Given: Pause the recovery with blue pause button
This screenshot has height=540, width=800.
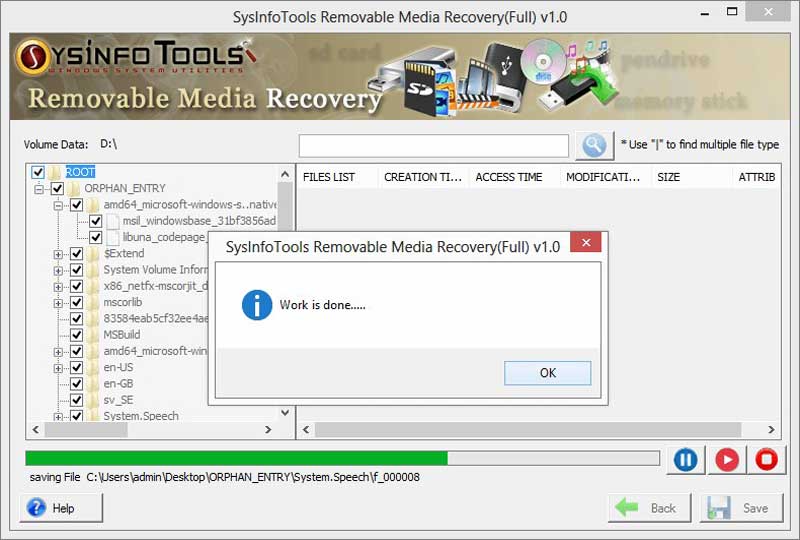Looking at the screenshot, I should coord(686,459).
